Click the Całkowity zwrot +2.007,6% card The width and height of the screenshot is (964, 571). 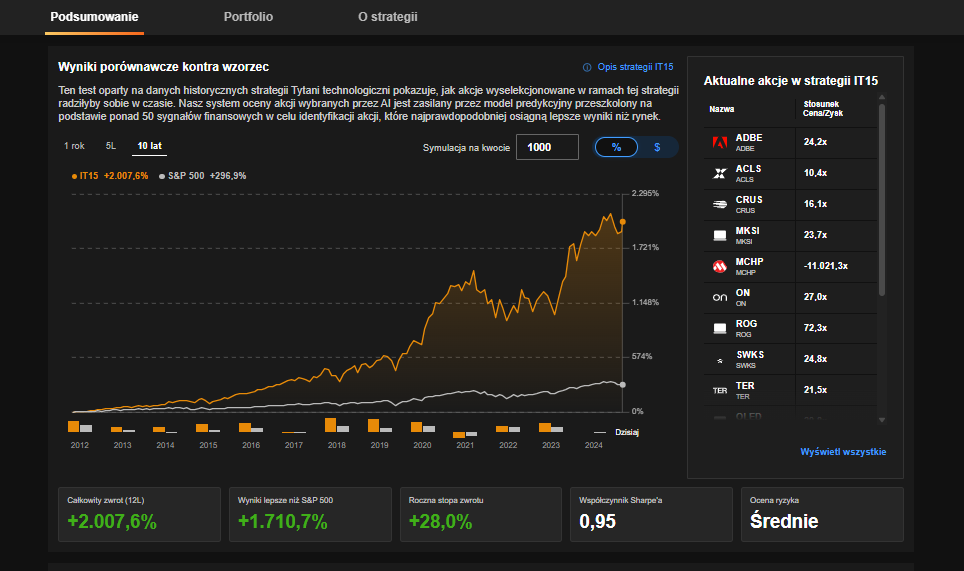(x=140, y=514)
